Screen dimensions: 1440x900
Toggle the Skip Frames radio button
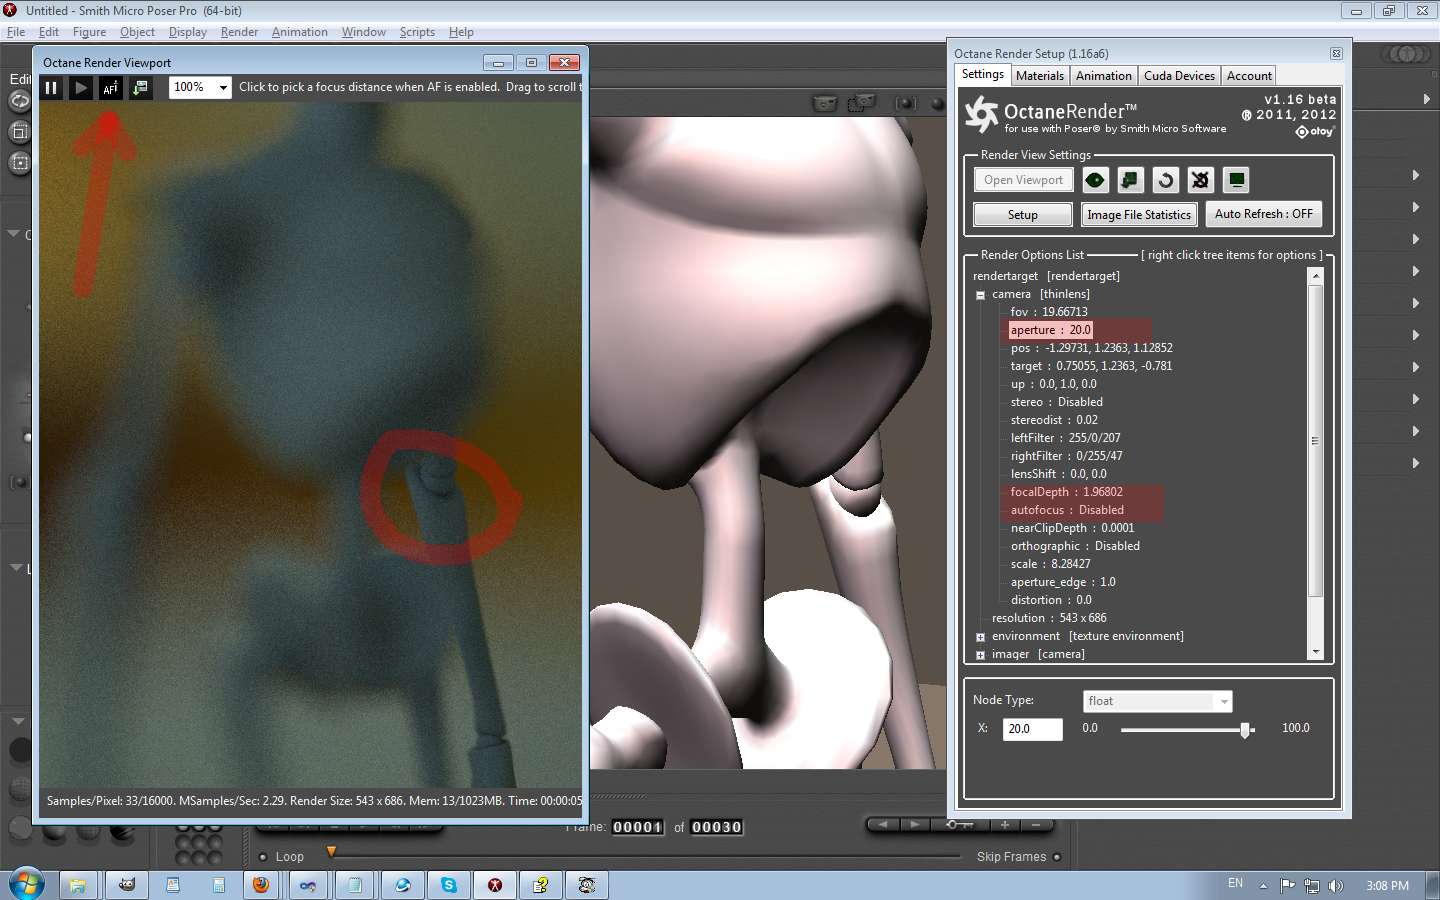[1057, 857]
